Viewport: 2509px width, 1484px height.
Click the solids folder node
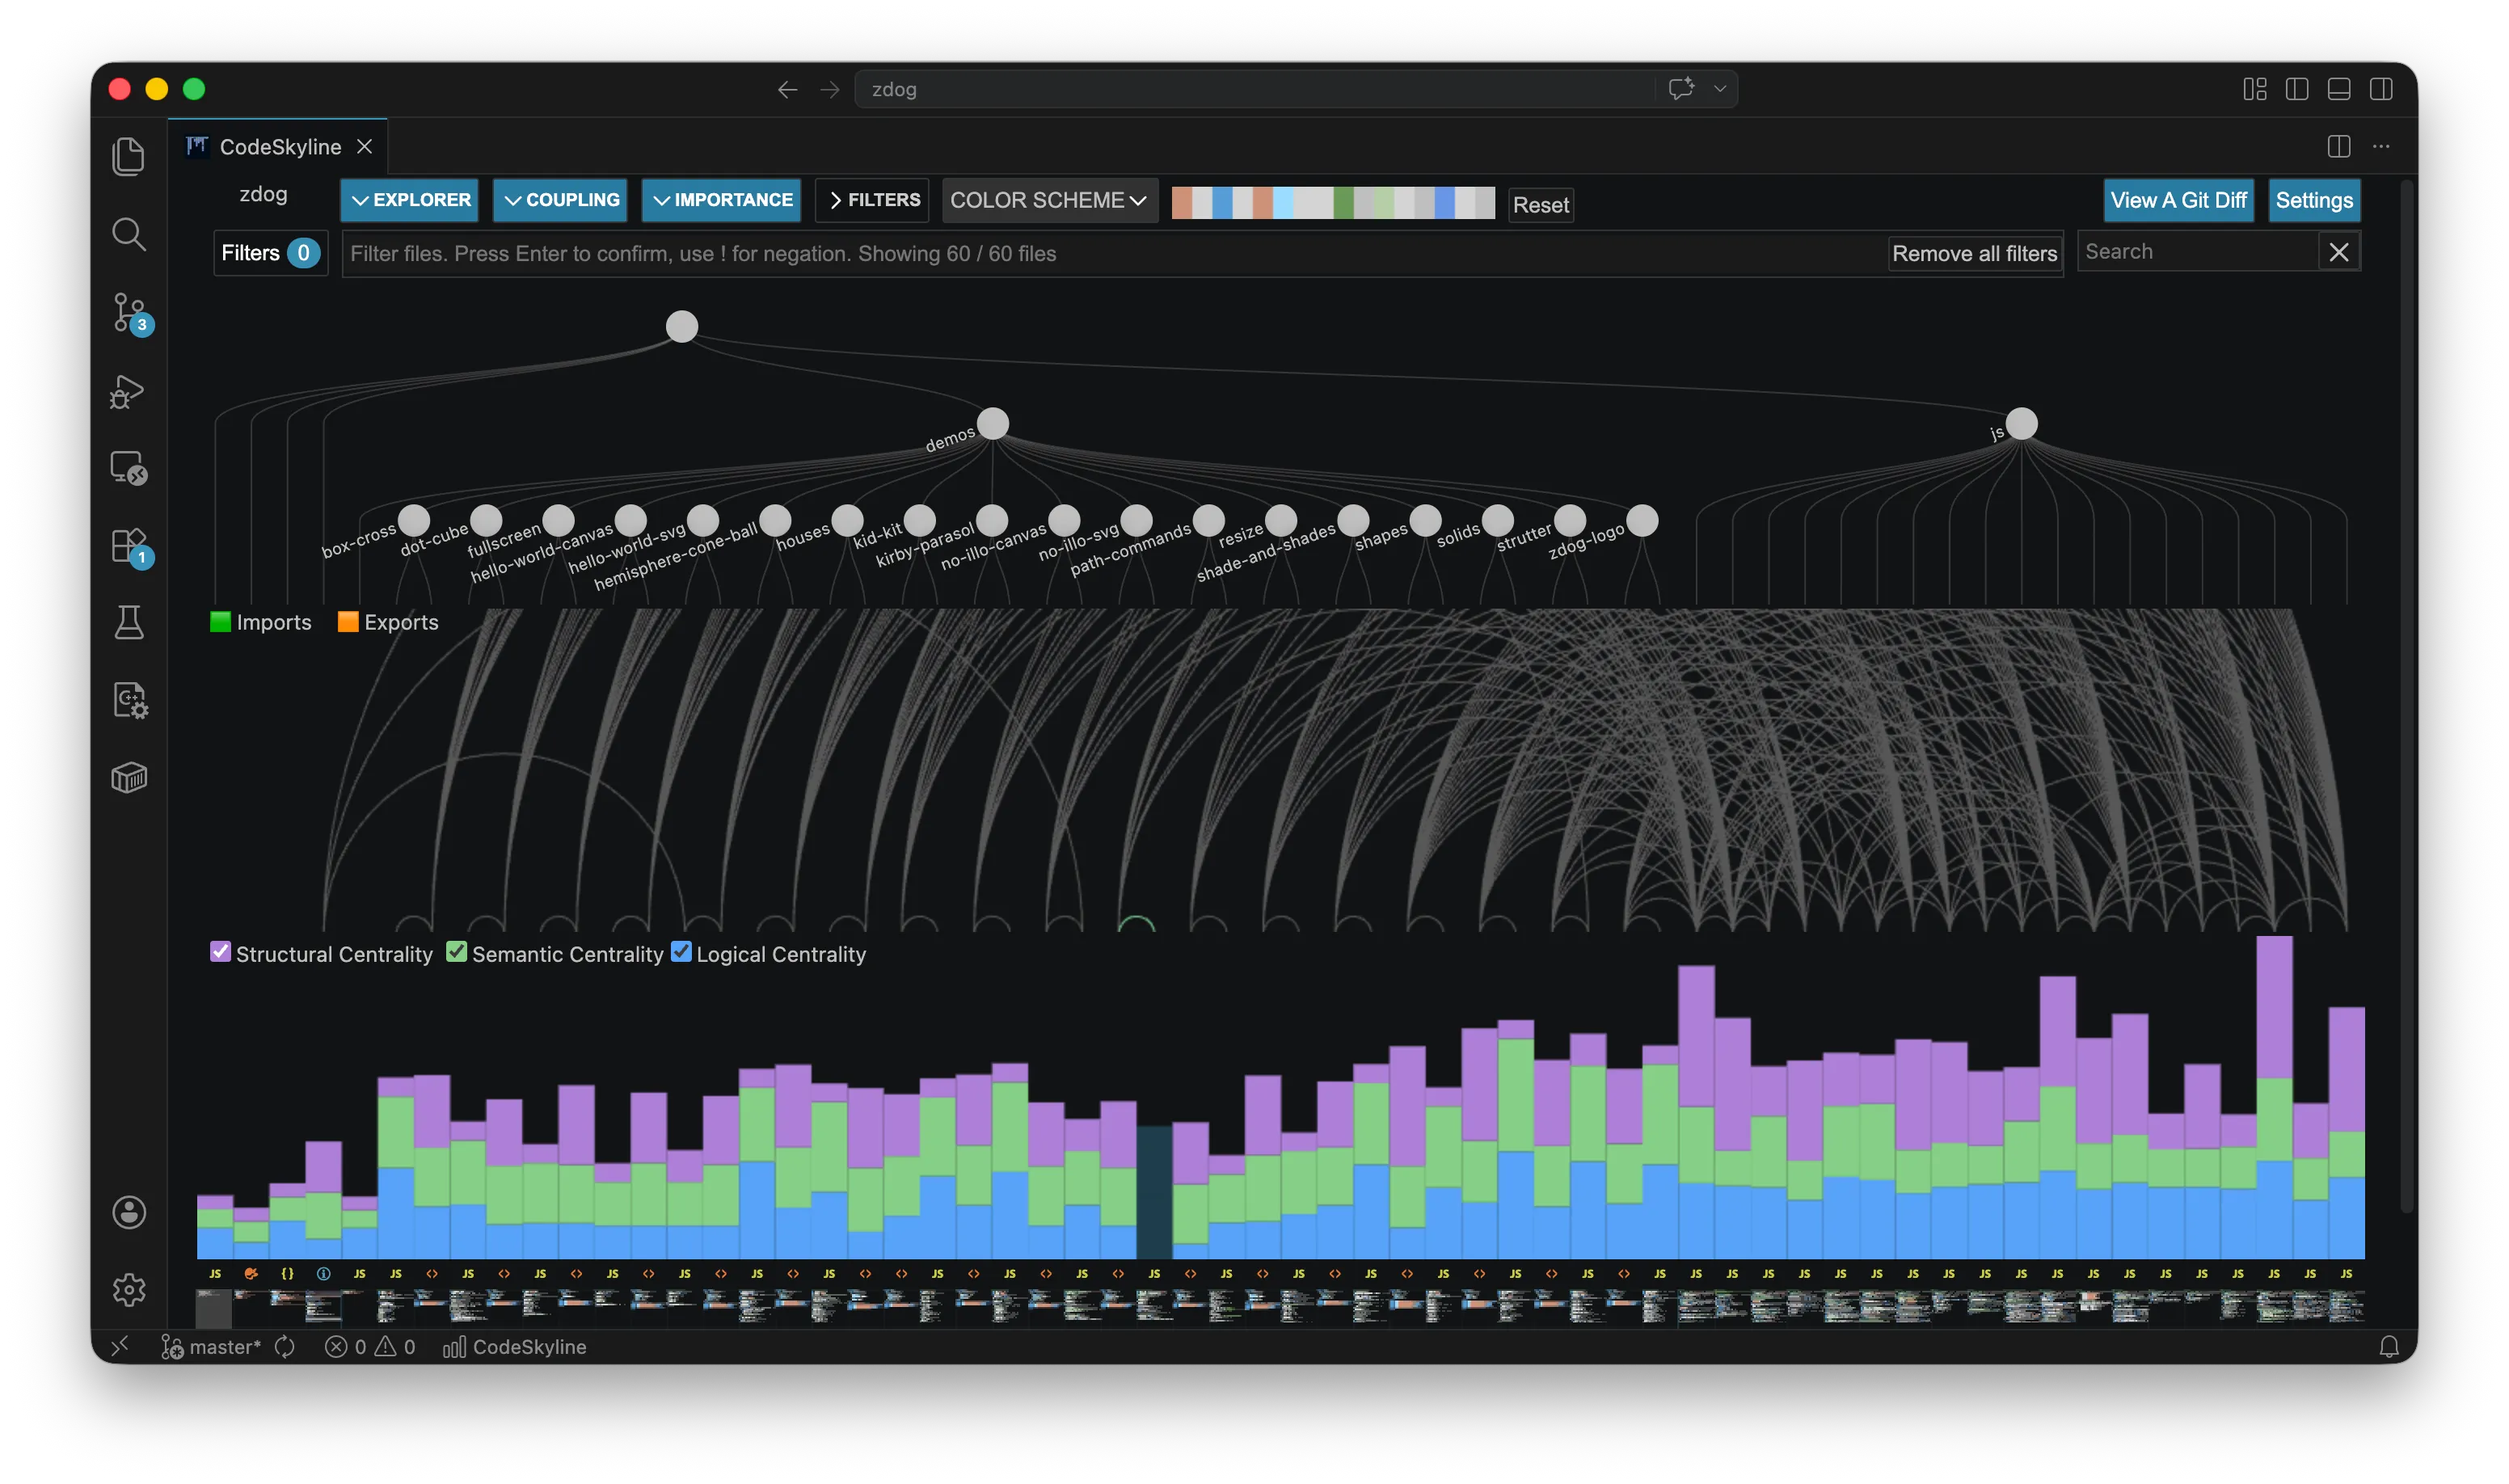tap(1498, 520)
